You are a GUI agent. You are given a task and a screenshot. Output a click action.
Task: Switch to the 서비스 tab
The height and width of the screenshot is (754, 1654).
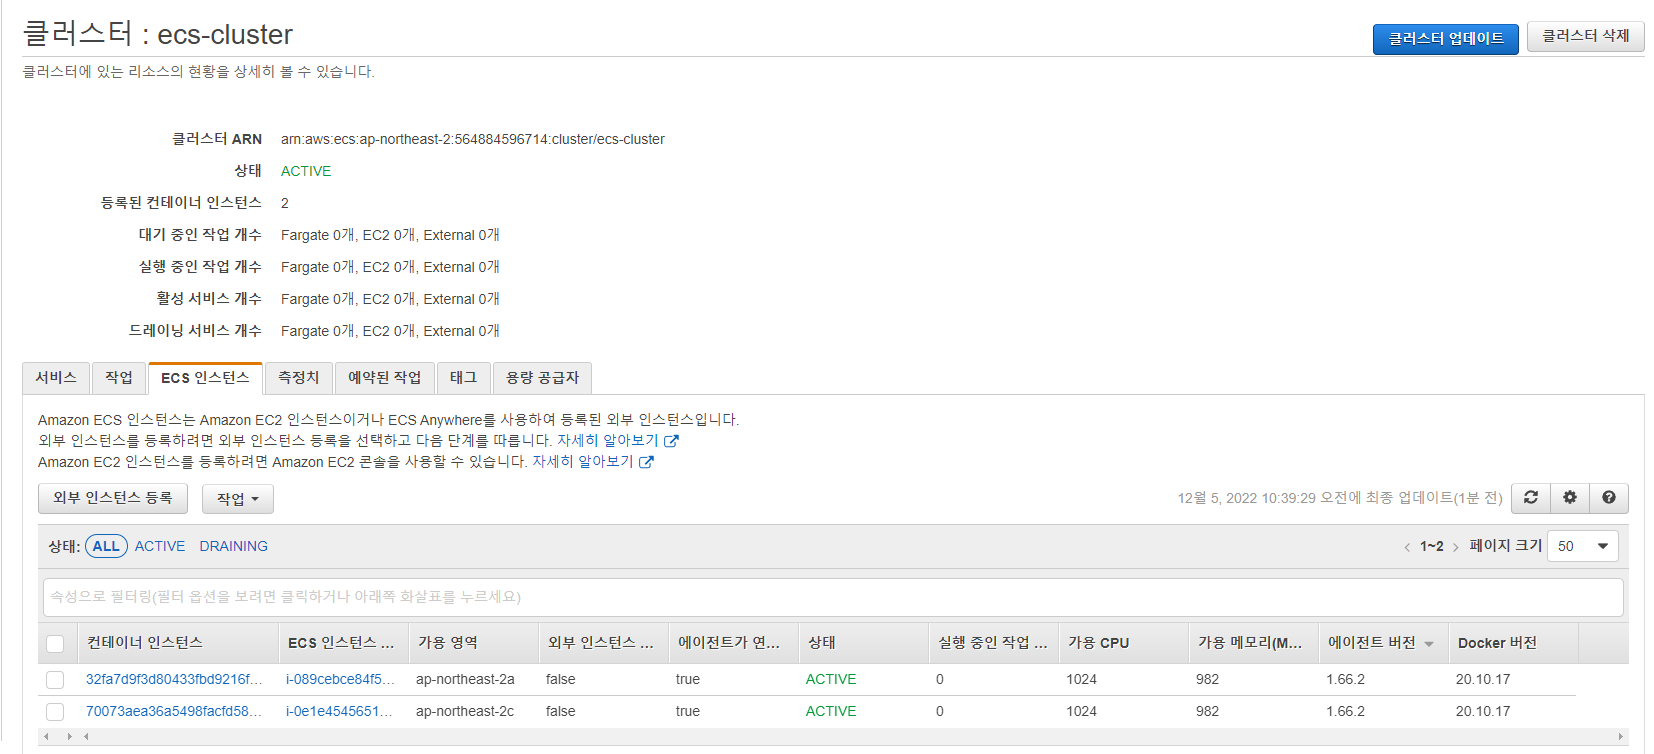pos(56,378)
